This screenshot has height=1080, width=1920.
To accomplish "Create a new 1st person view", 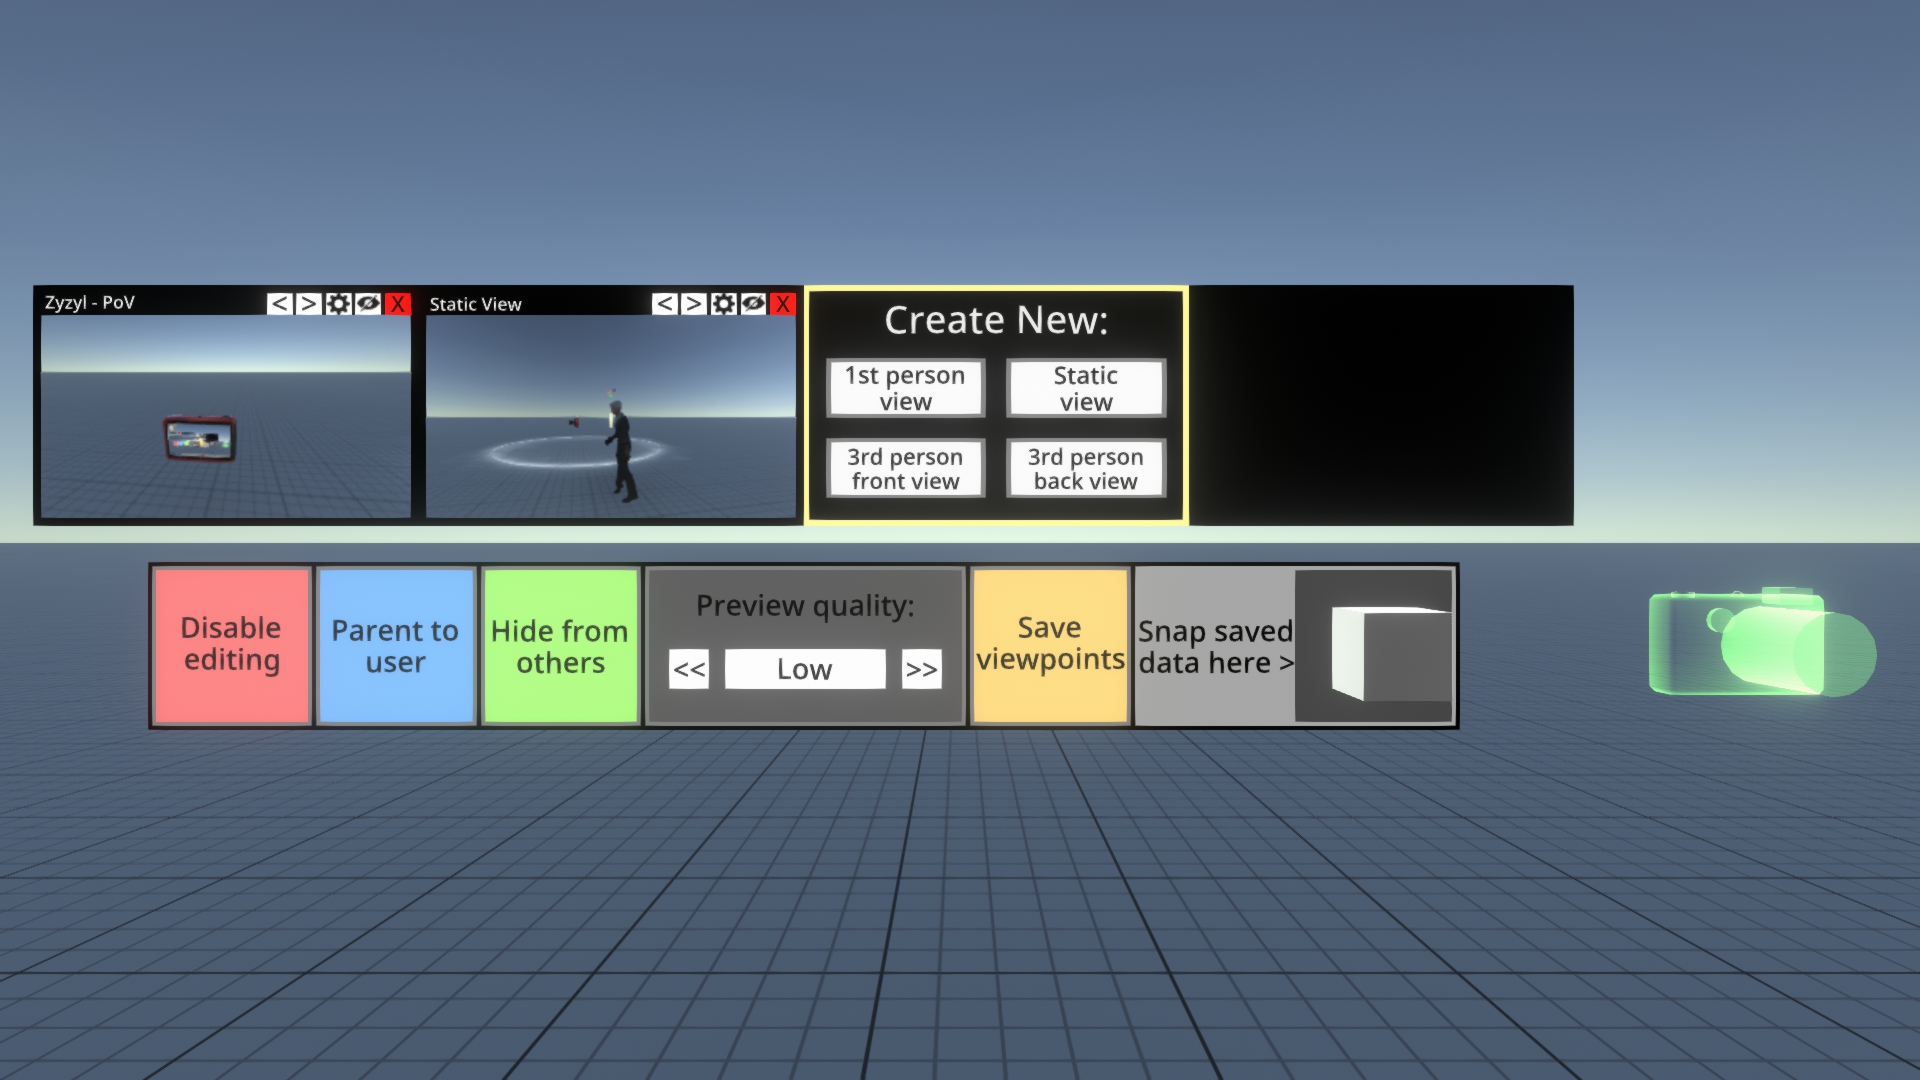I will [x=905, y=388].
